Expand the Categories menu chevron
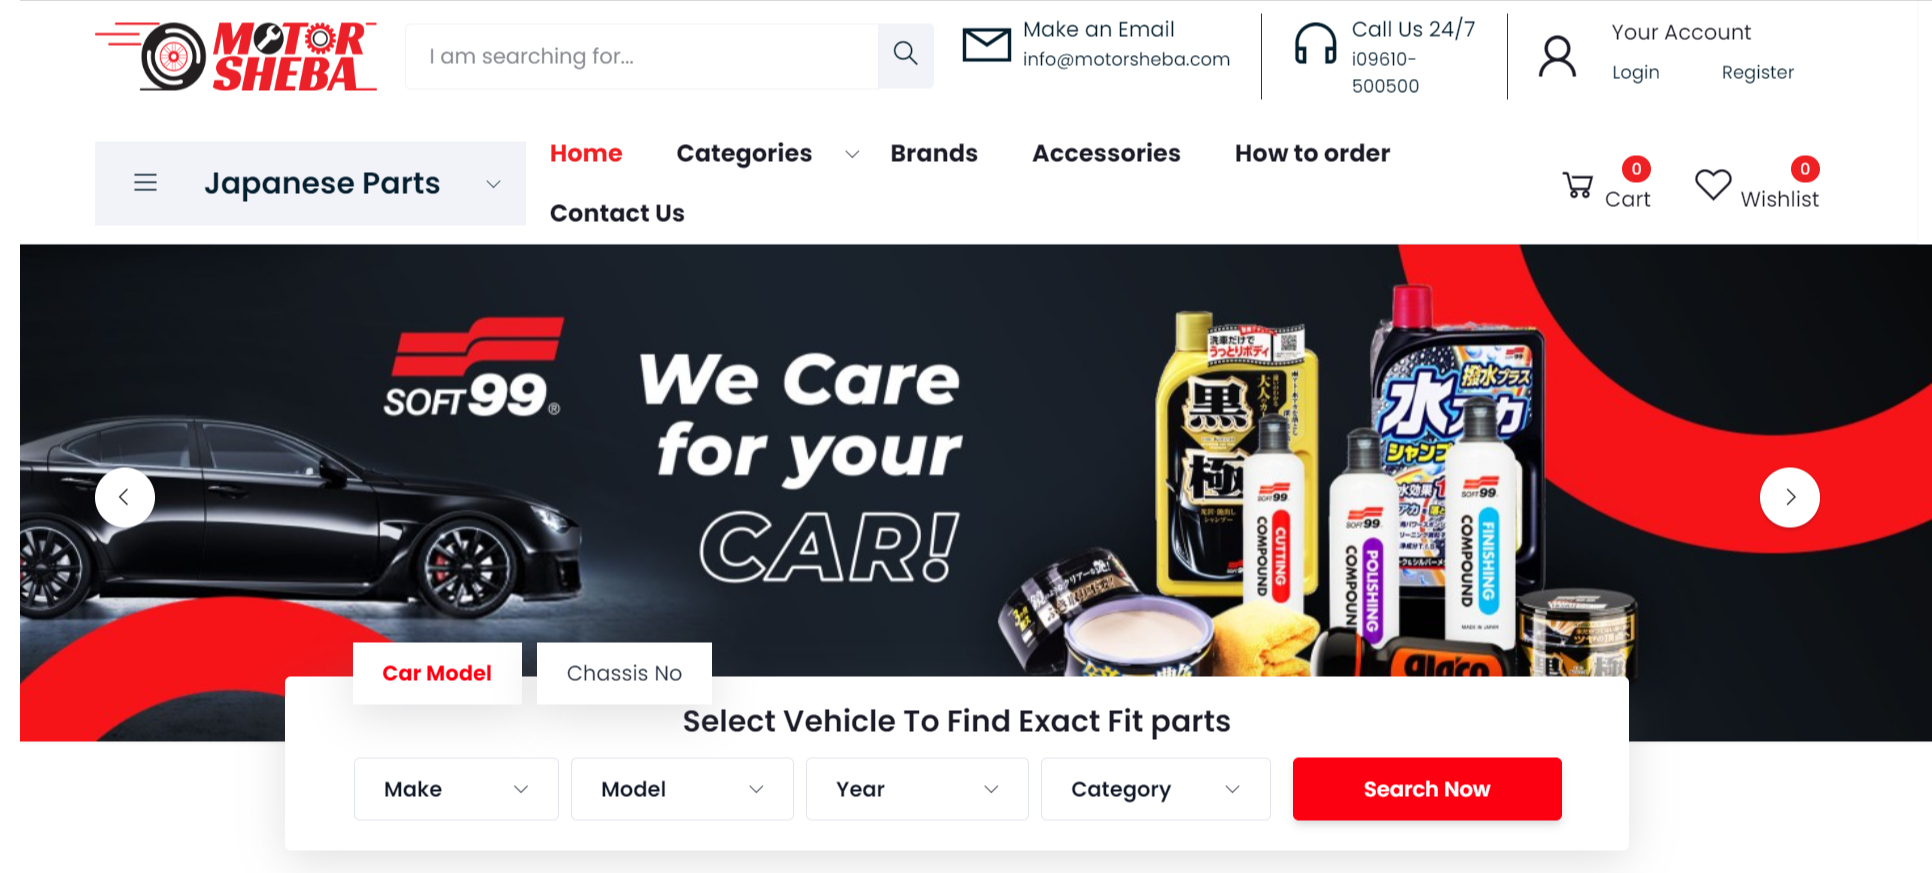The height and width of the screenshot is (873, 1932). coord(852,154)
